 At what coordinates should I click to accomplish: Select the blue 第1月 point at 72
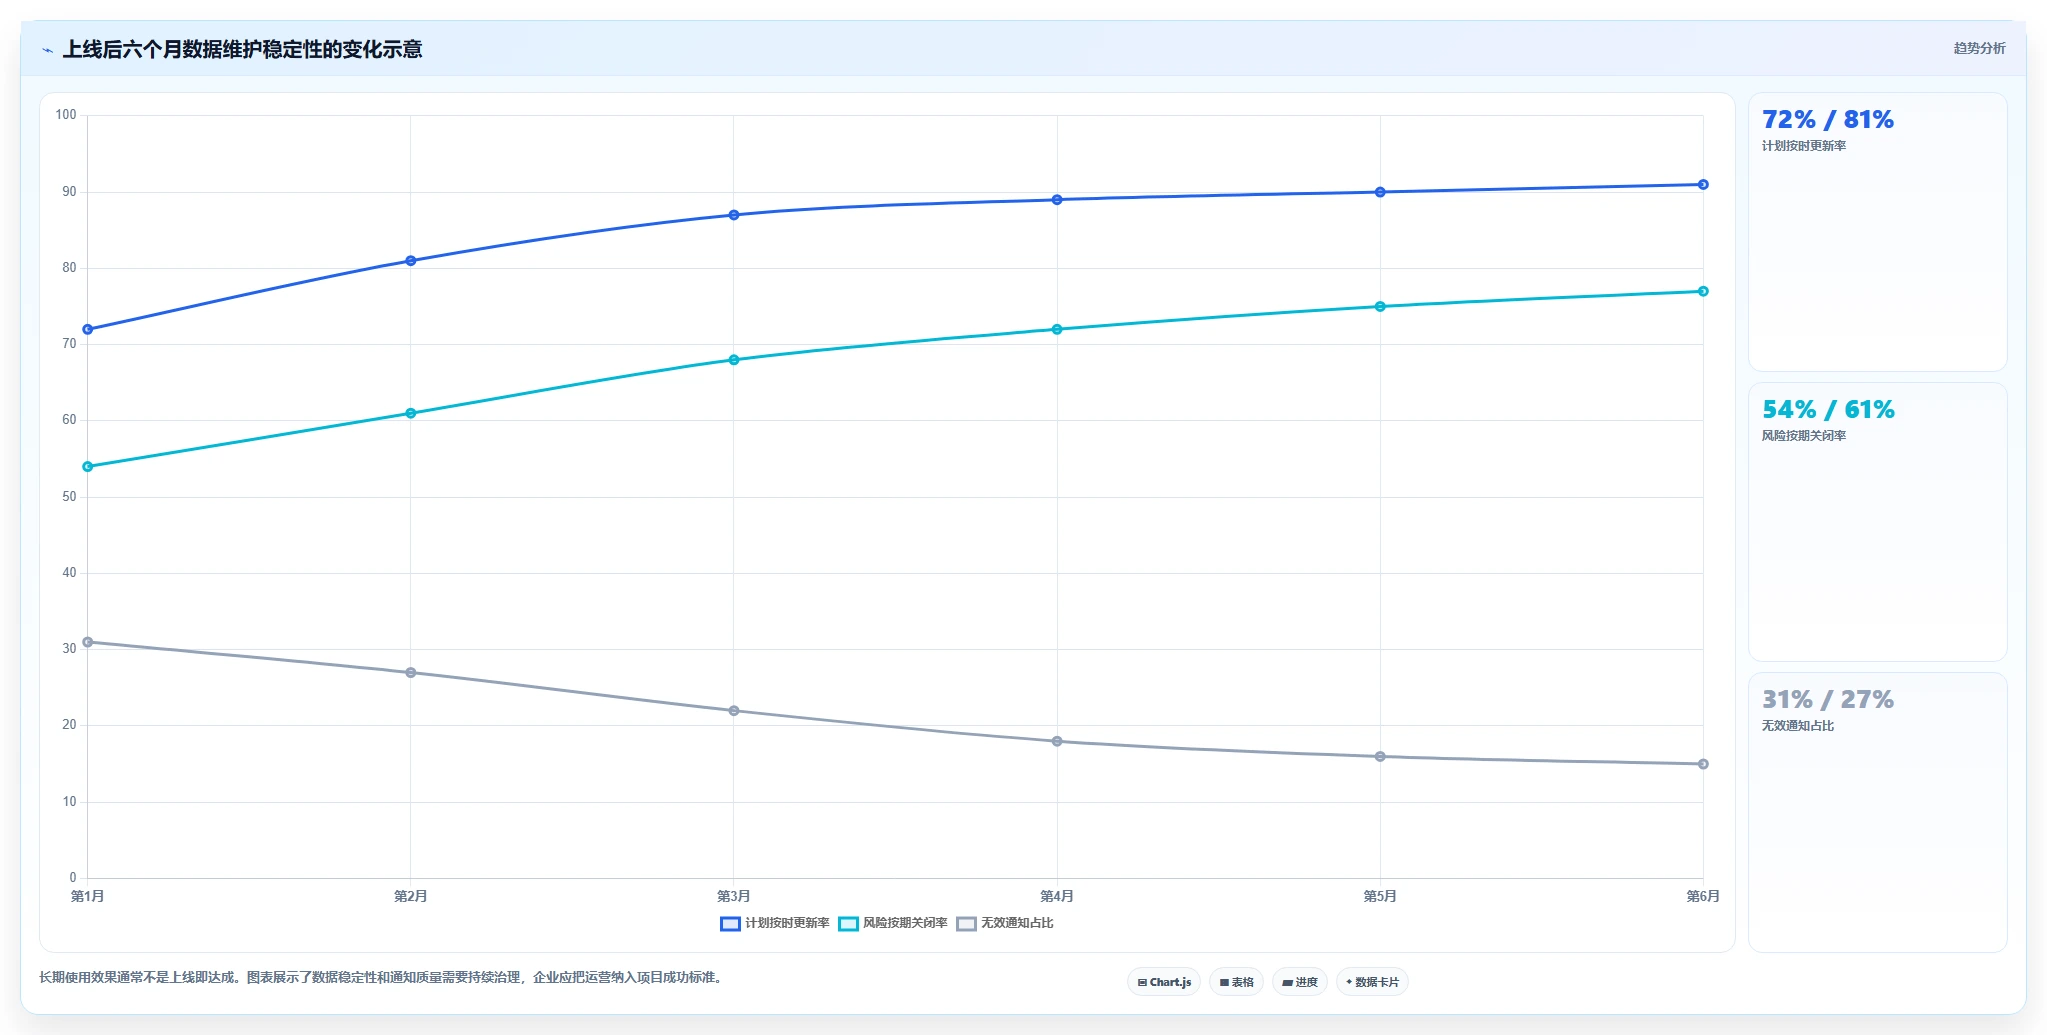[x=88, y=329]
